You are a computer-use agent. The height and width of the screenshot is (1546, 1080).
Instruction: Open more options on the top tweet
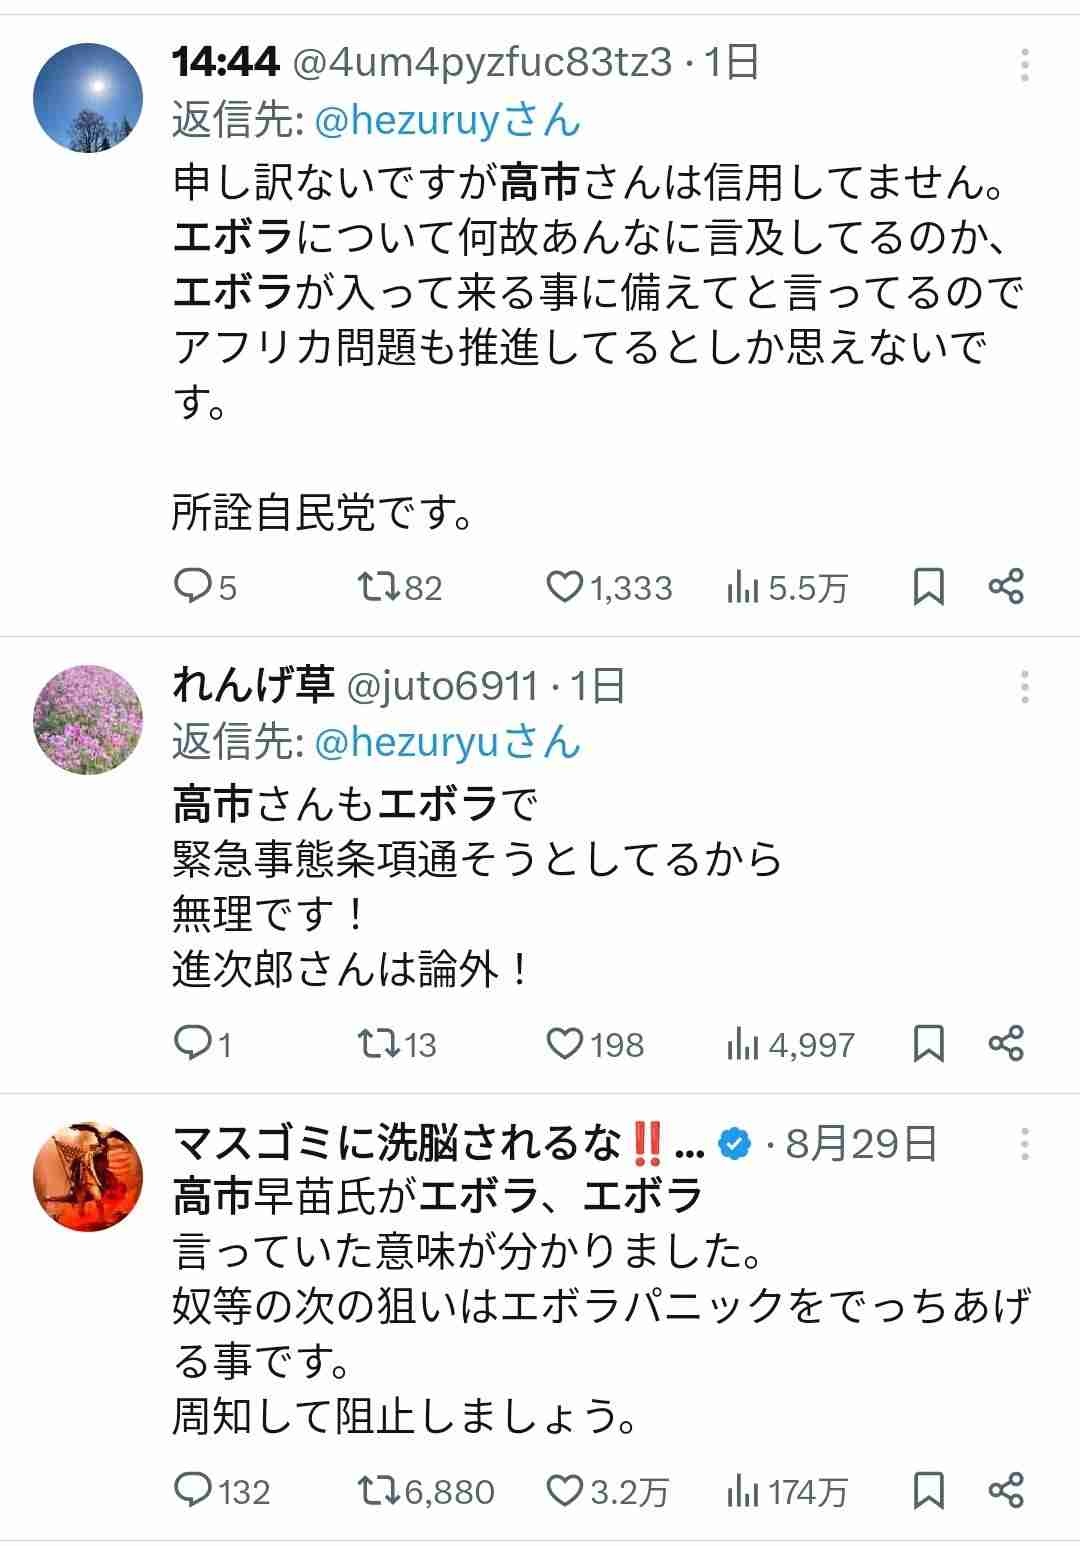click(1023, 66)
